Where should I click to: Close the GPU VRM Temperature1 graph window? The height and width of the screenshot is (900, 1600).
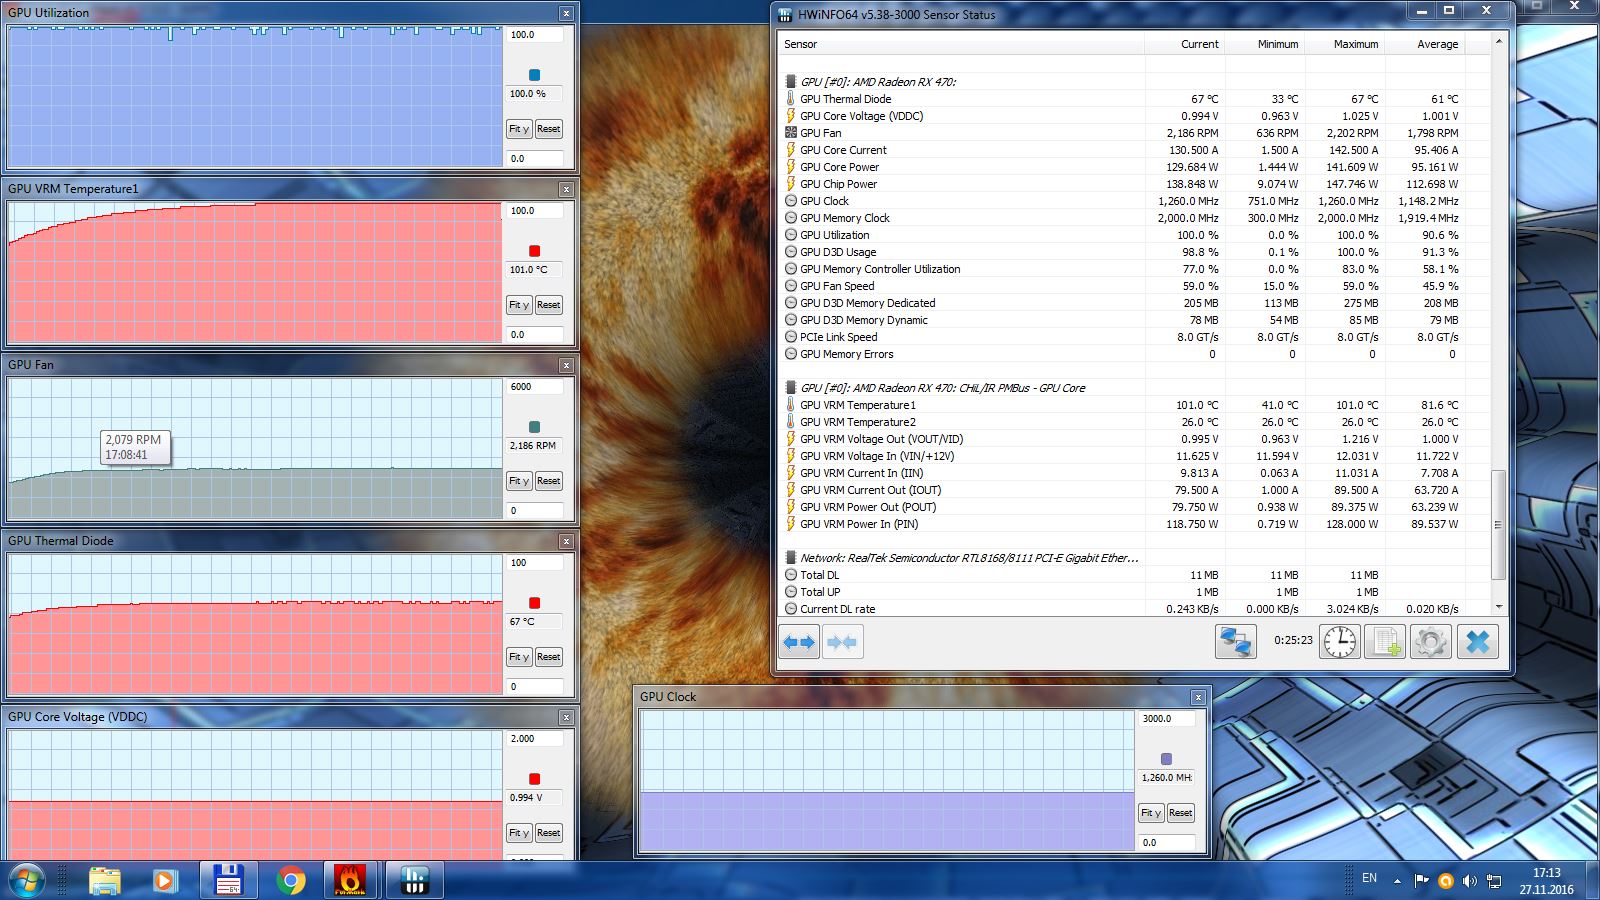(x=566, y=189)
